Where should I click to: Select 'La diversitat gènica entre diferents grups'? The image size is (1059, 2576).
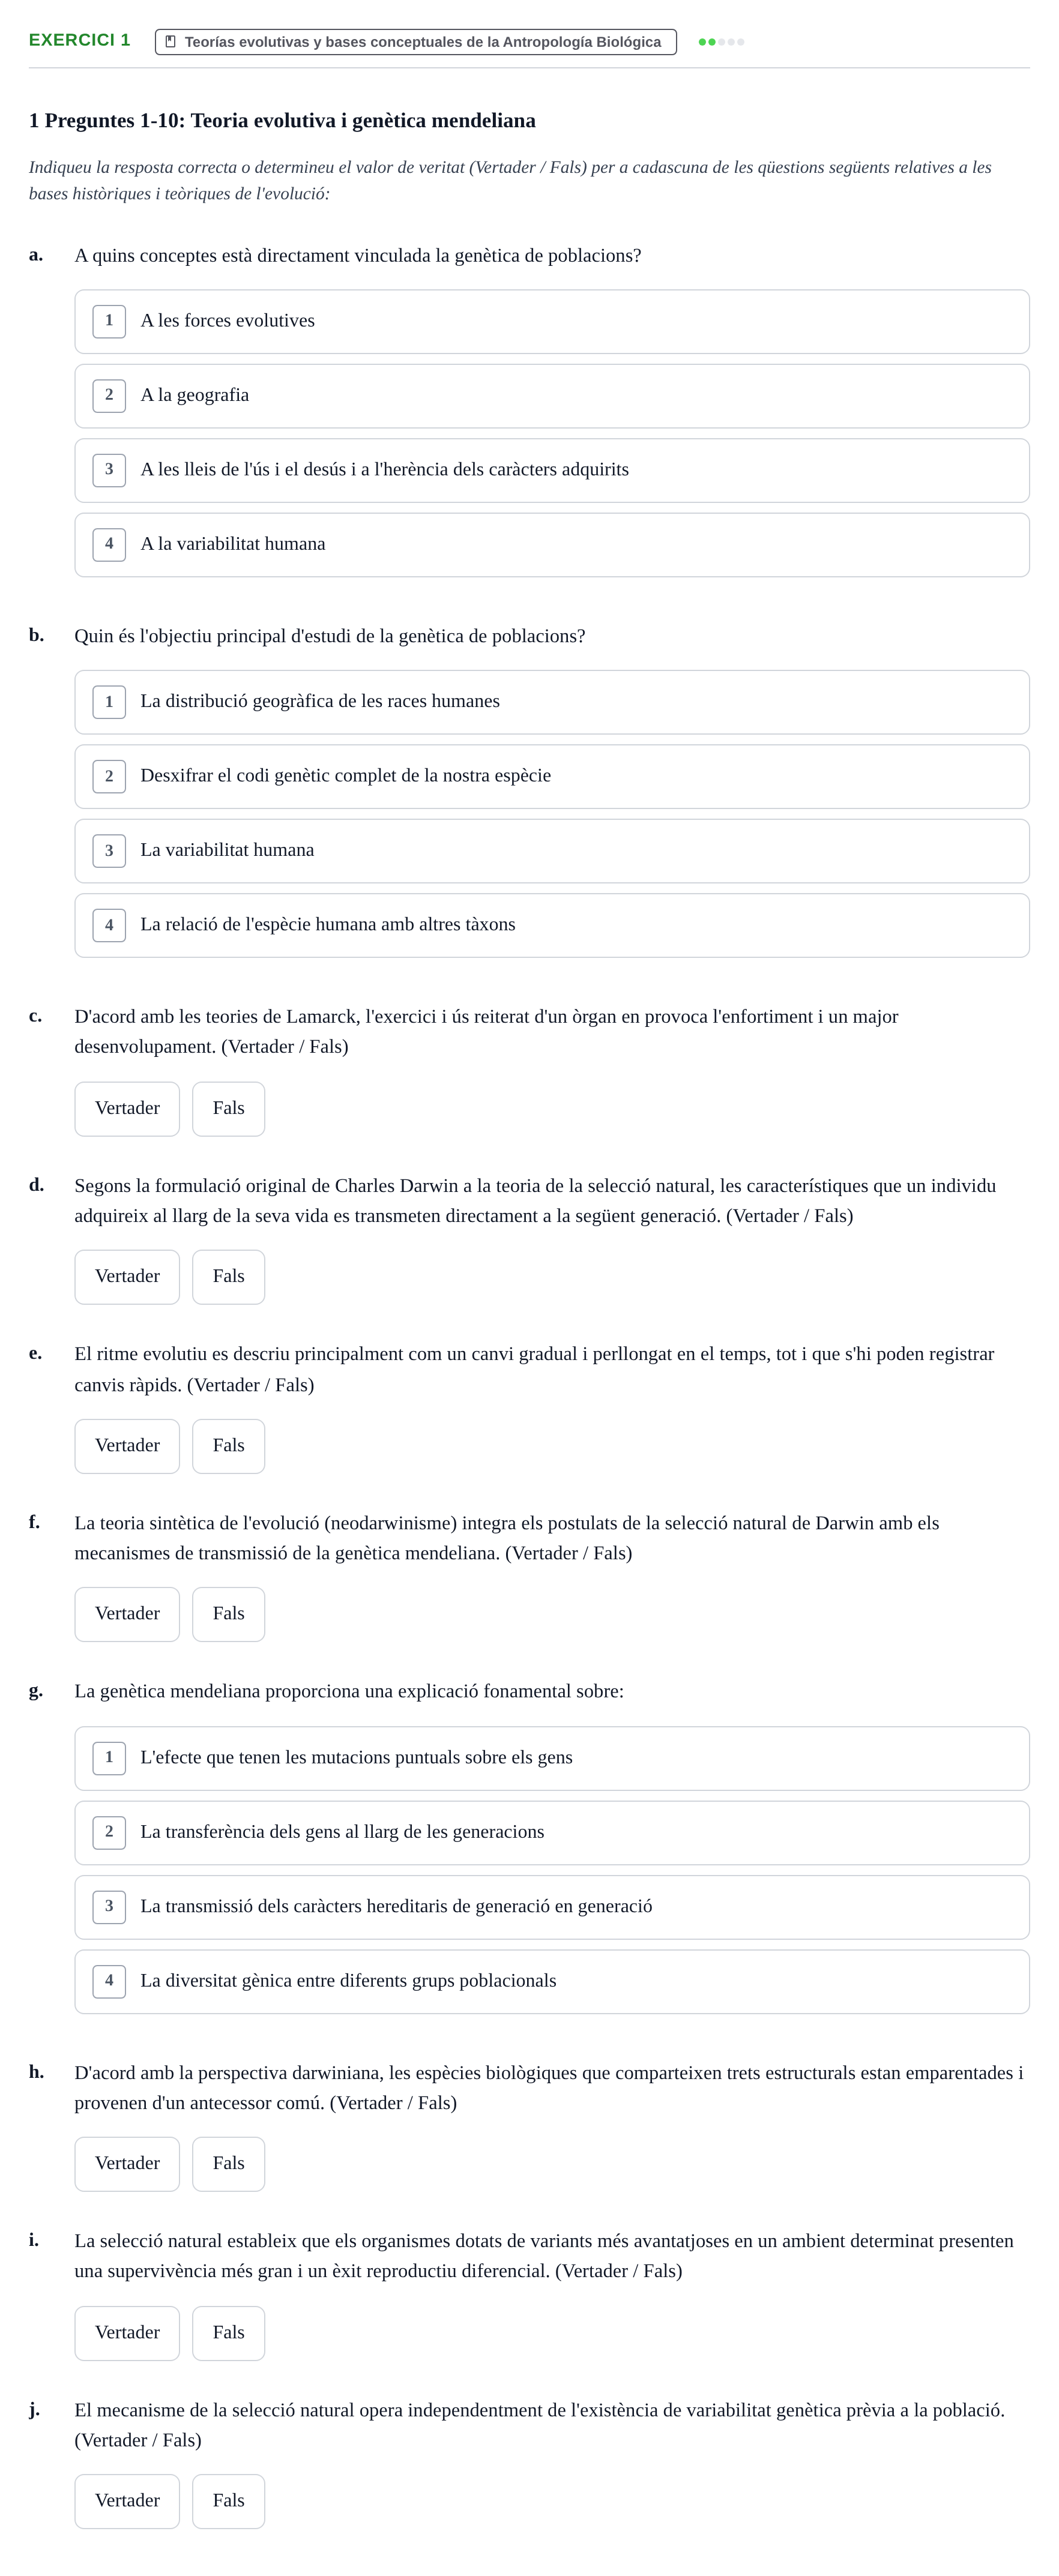[x=552, y=1982]
